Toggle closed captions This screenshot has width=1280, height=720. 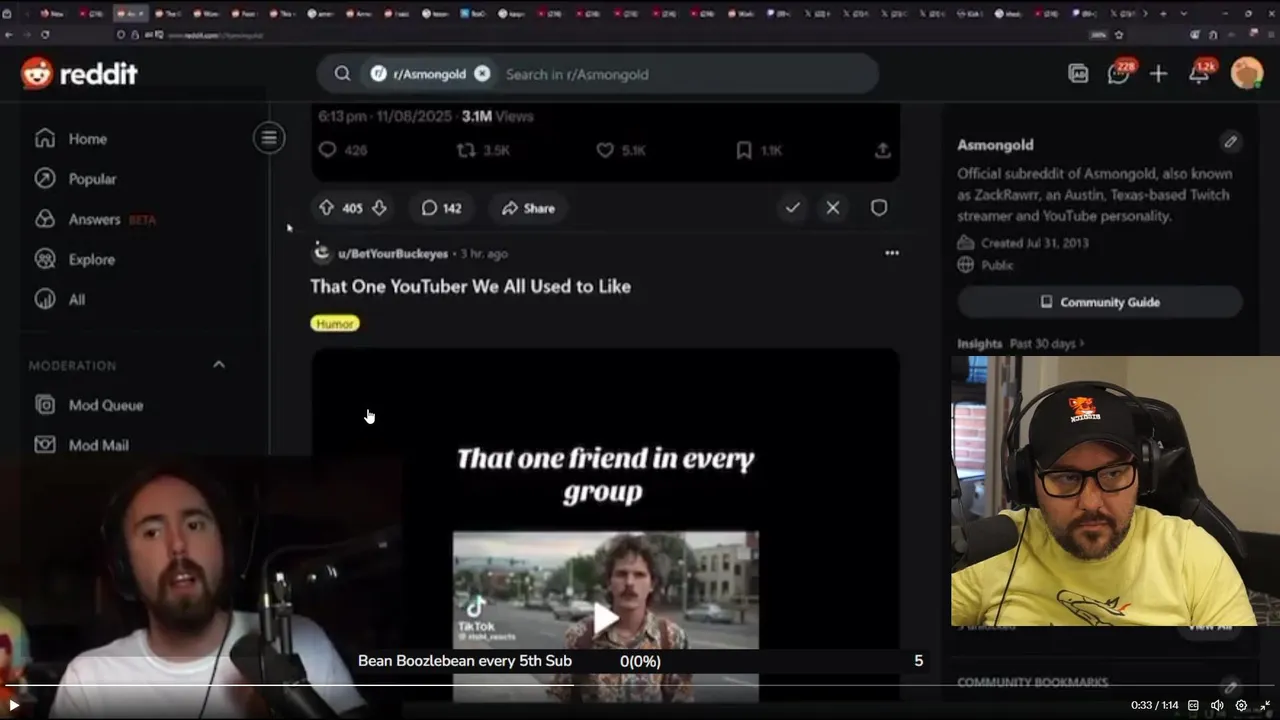point(1193,705)
